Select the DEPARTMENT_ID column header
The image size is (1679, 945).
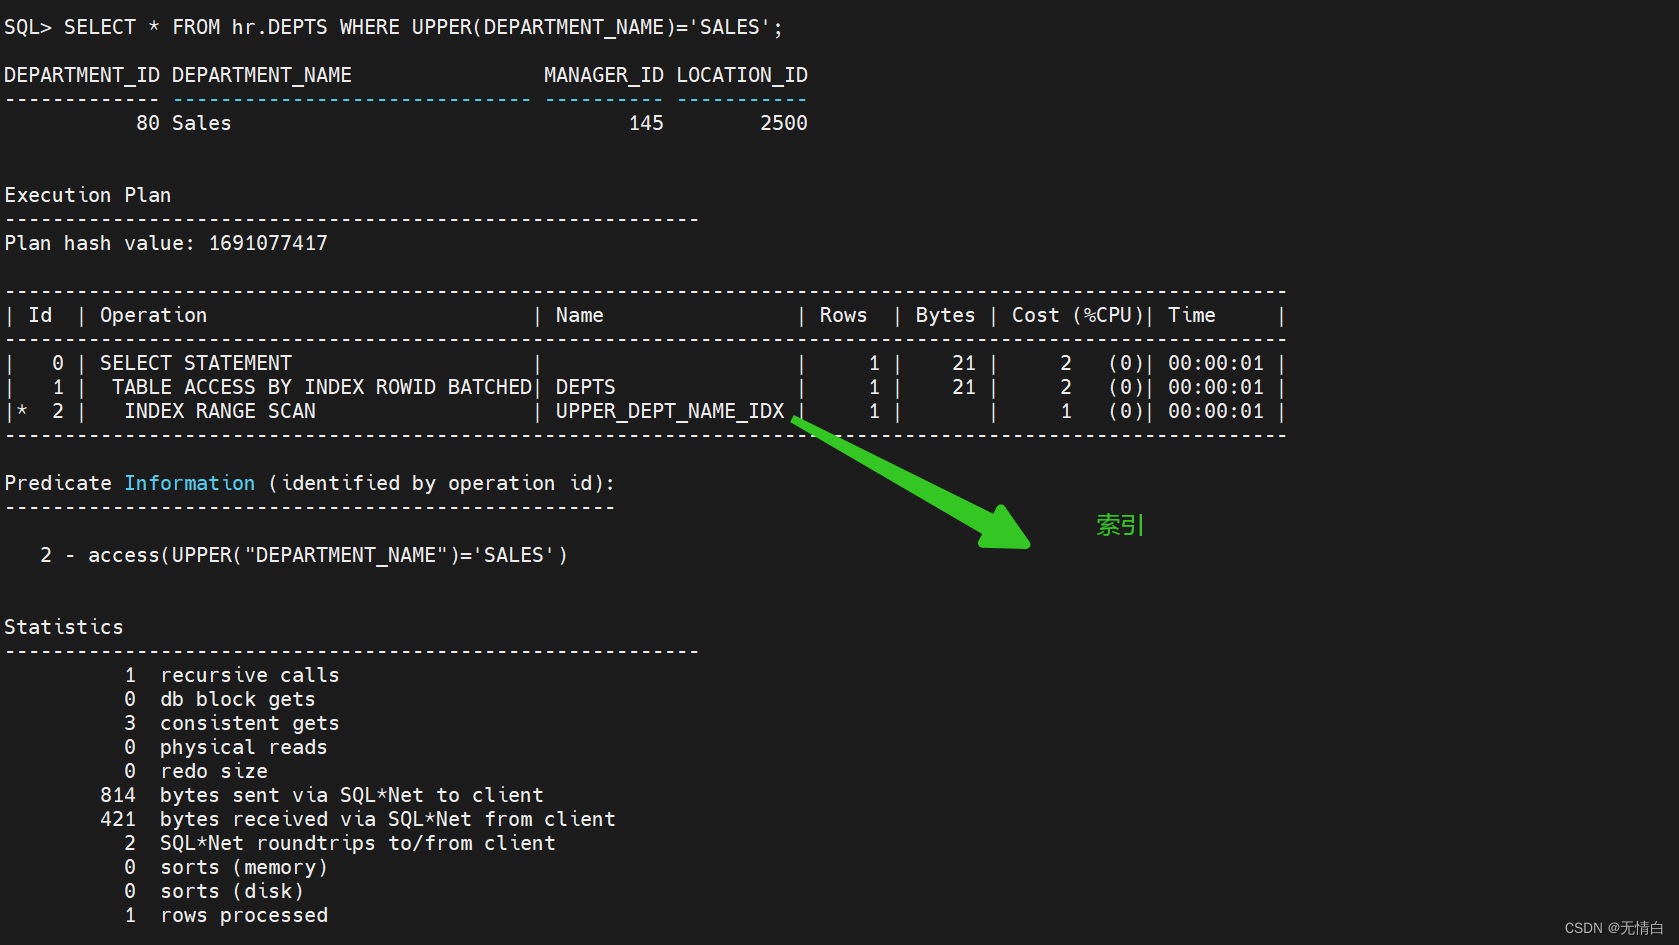pos(82,75)
